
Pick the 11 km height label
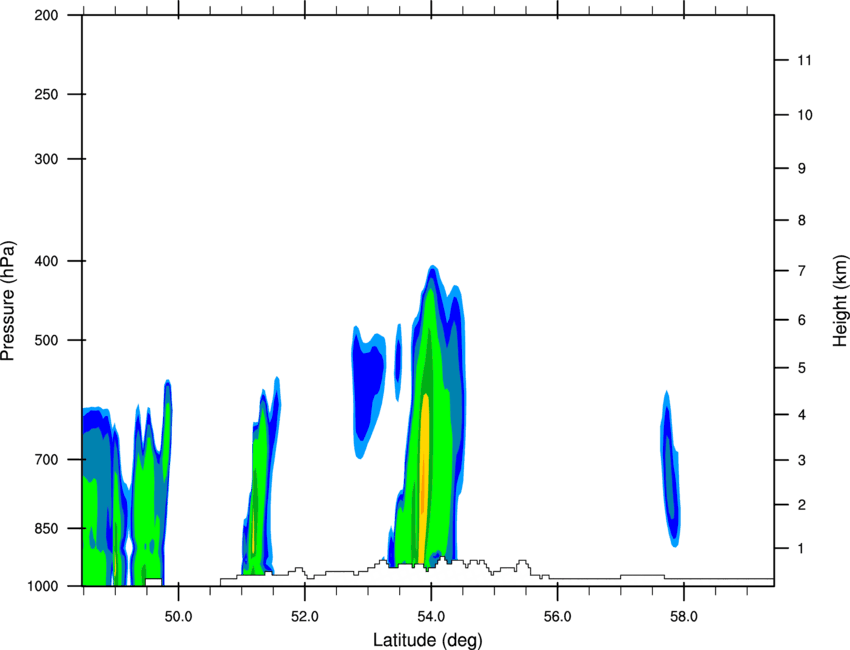click(804, 60)
